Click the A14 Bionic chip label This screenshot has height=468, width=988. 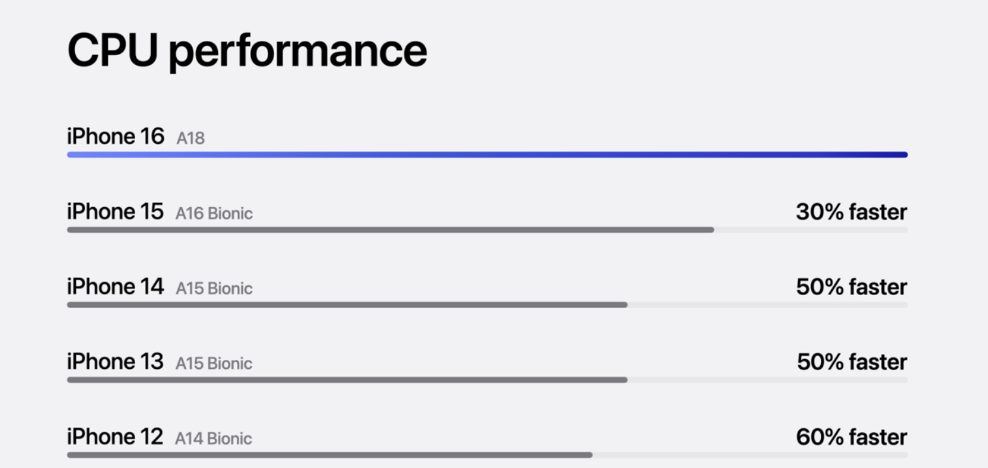pos(214,438)
